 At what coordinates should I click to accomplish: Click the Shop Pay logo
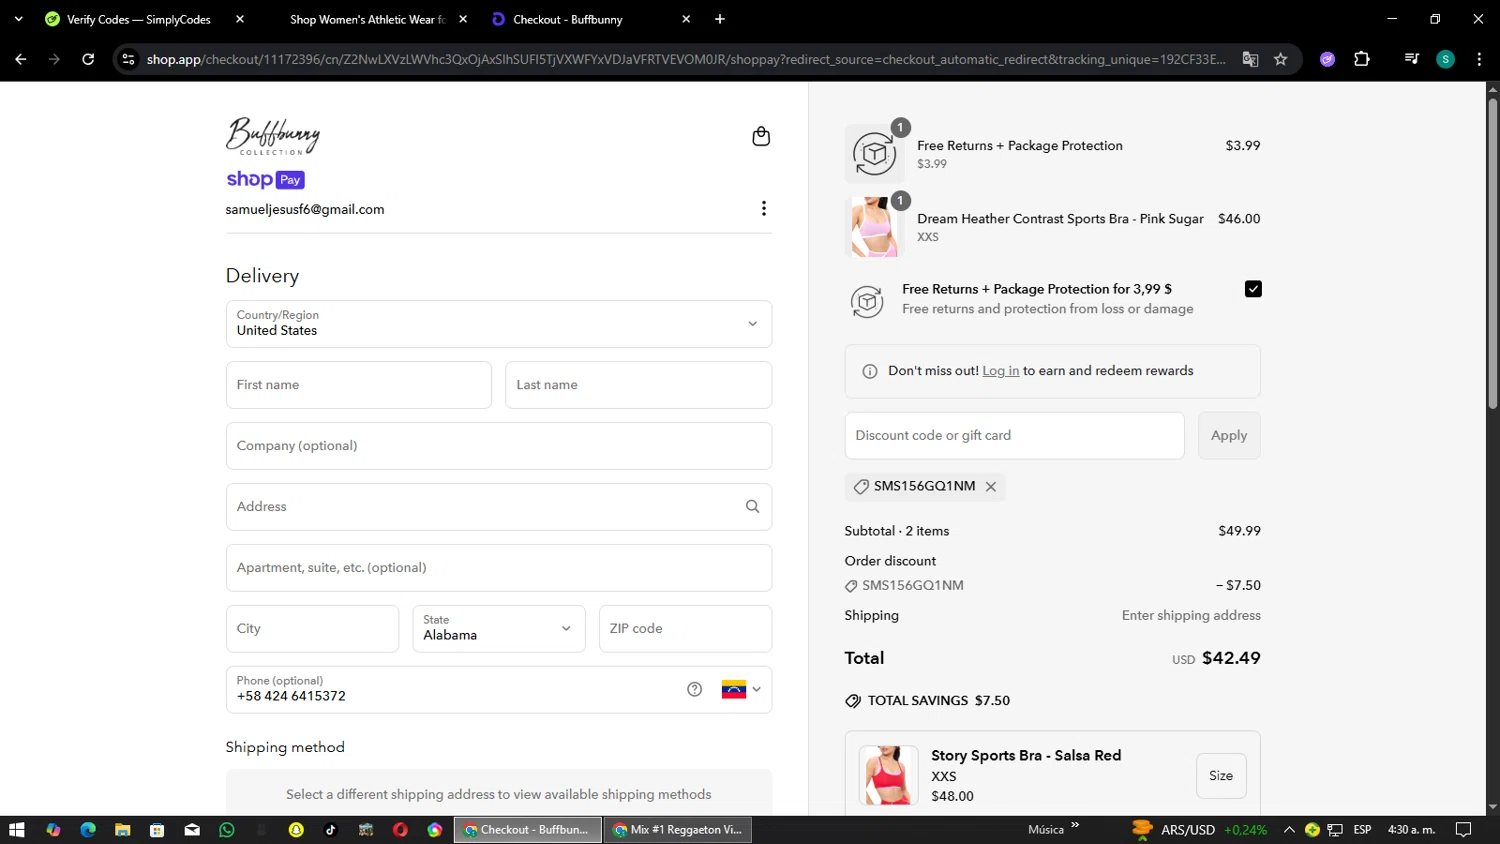coord(265,180)
